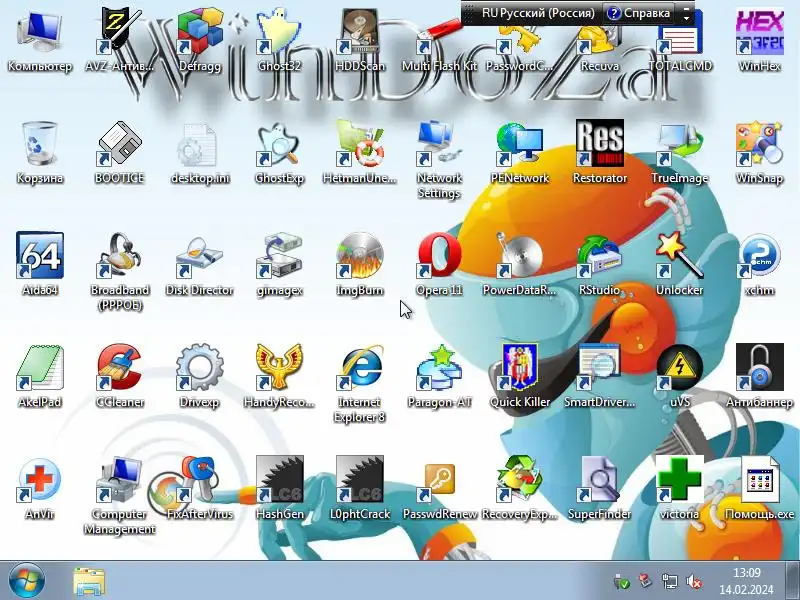Open WinHex shortcut
This screenshot has width=800, height=600.
pos(759,41)
